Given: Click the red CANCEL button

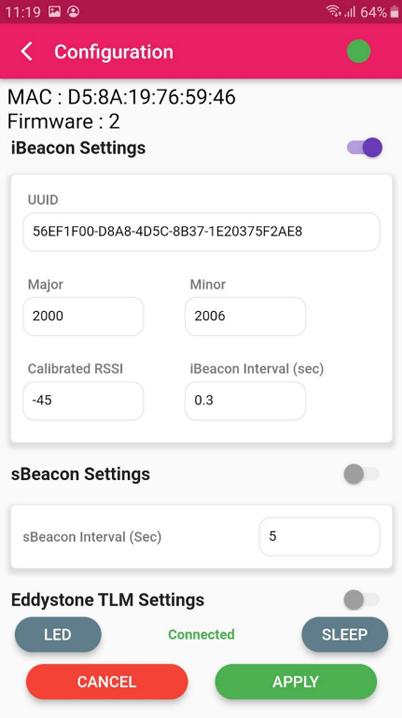Looking at the screenshot, I should coord(107,681).
